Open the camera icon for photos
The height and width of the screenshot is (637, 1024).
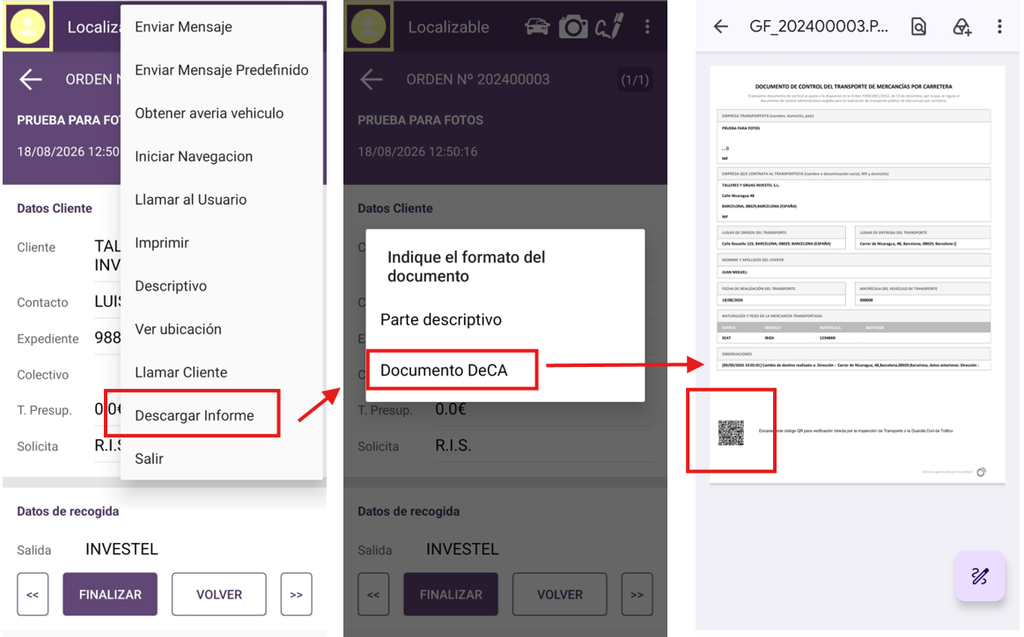(x=573, y=27)
